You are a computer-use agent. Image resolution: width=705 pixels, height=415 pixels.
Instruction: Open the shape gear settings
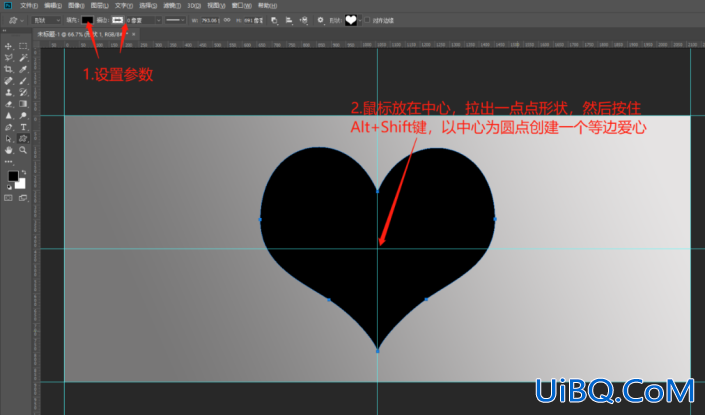(320, 20)
